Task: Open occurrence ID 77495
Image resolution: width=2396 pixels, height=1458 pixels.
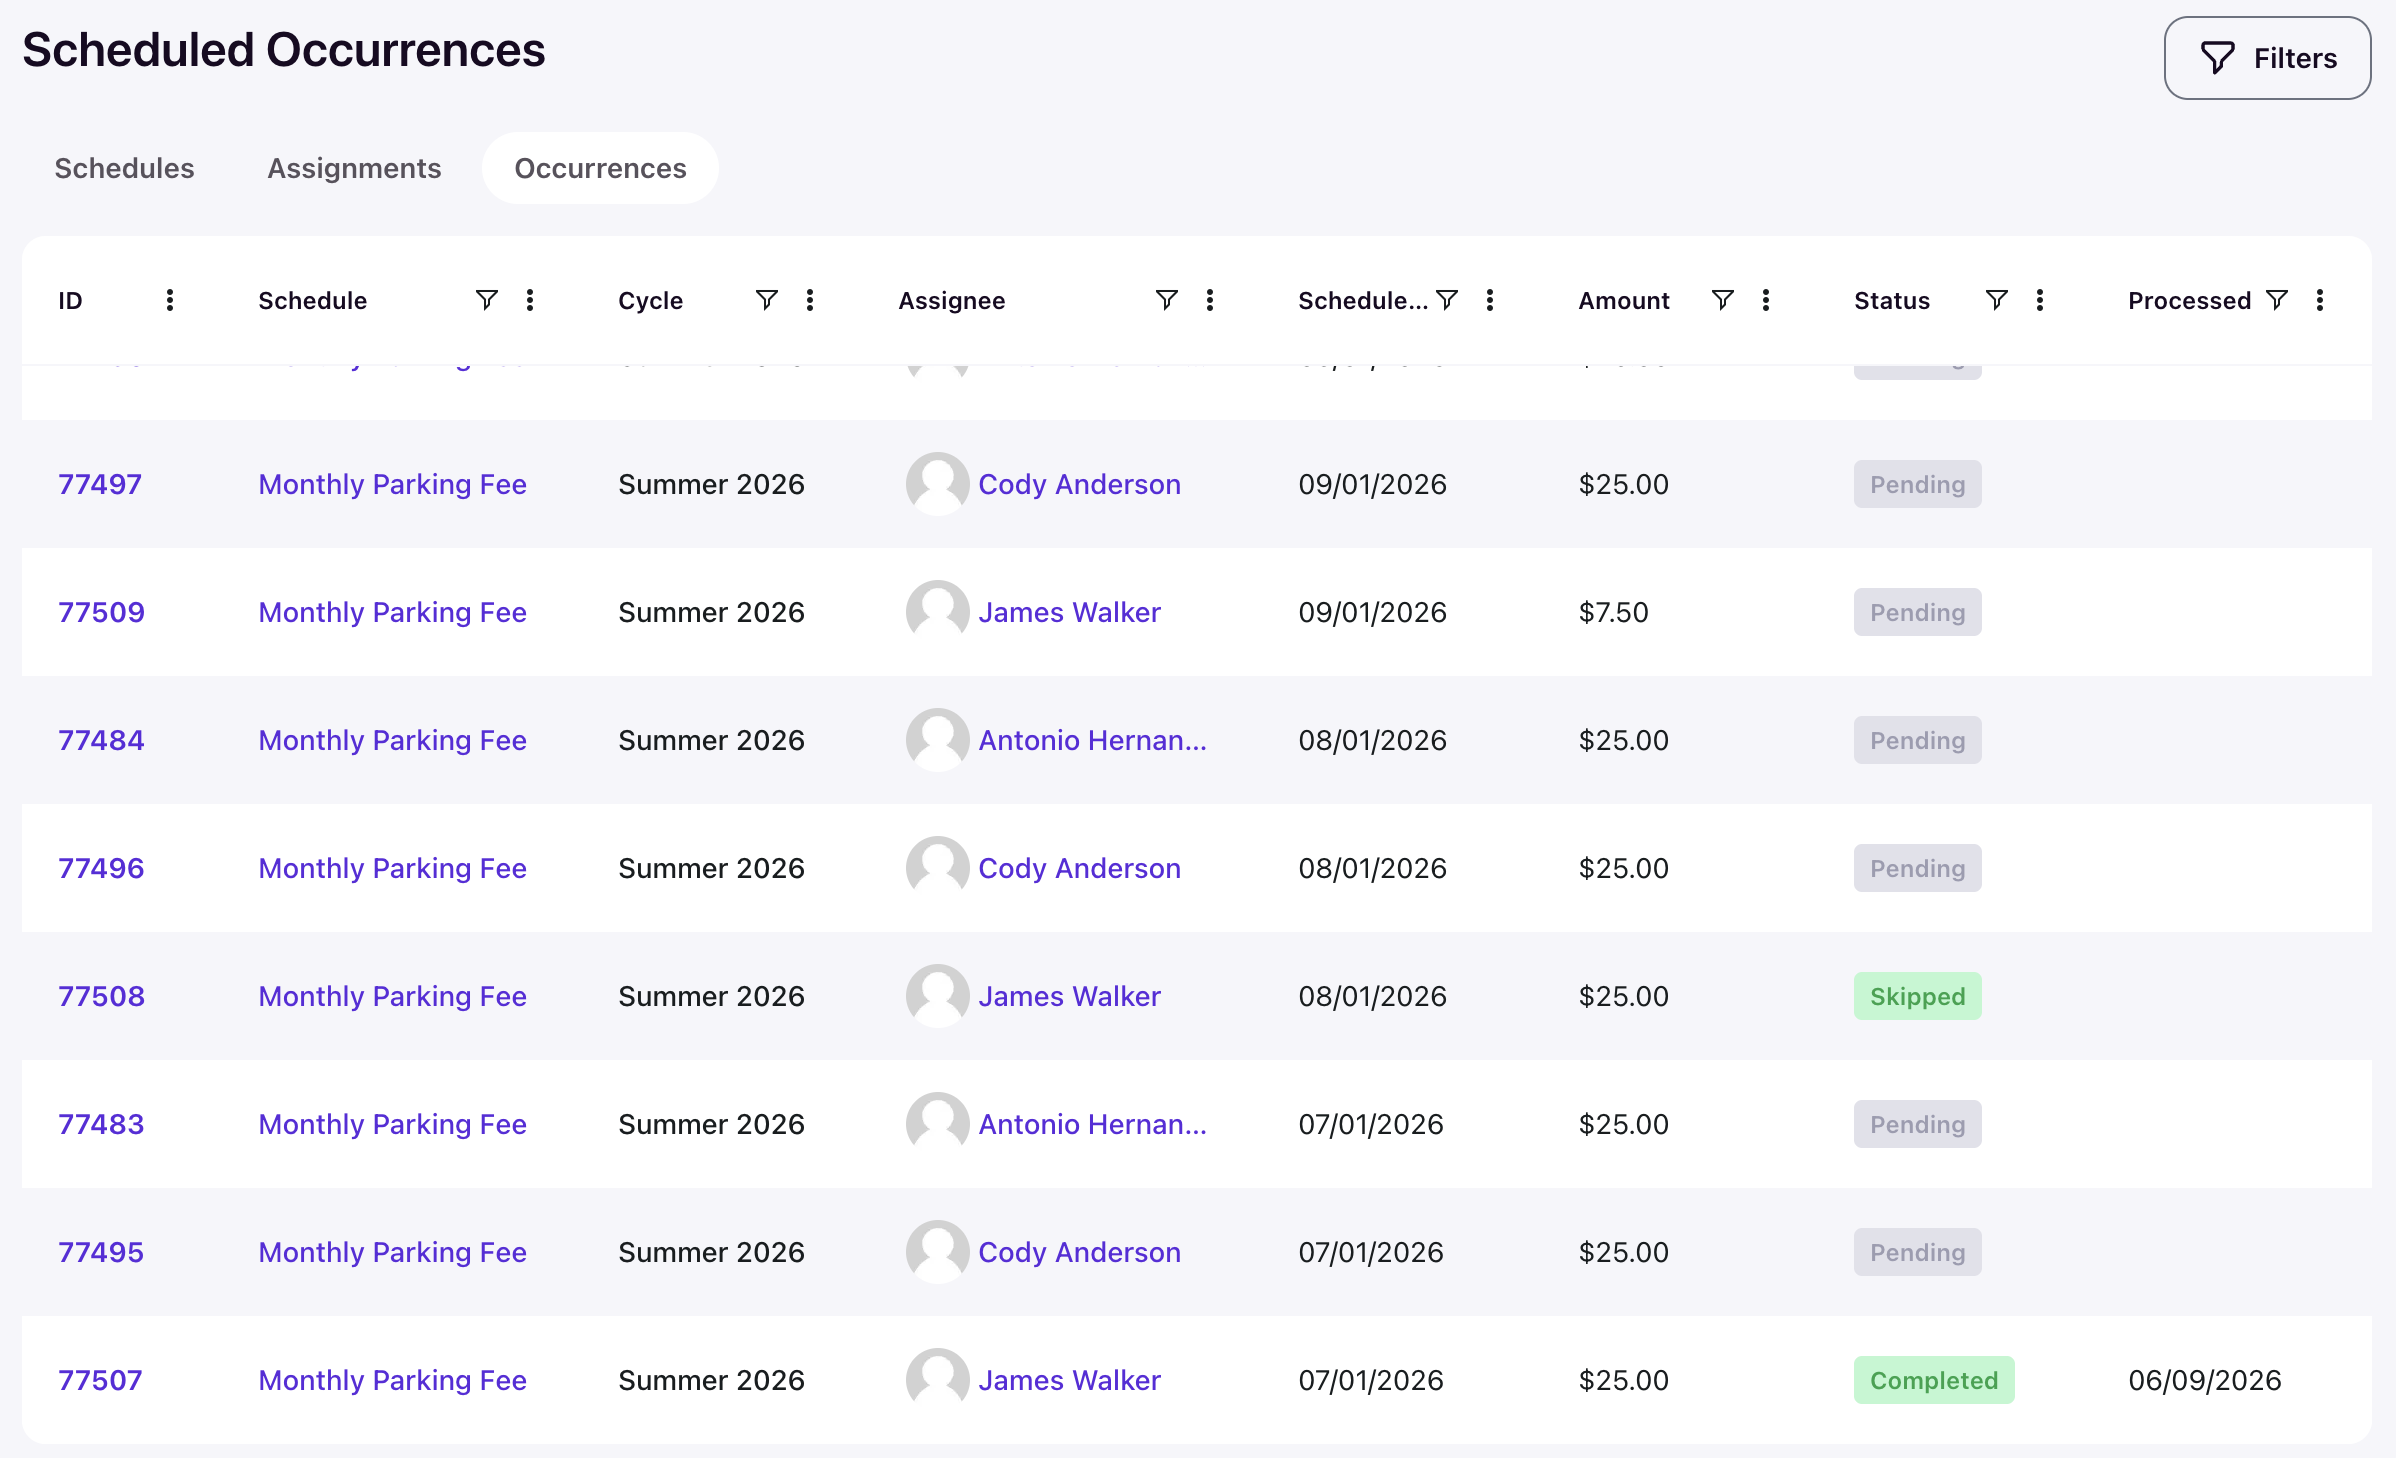Action: click(x=101, y=1252)
